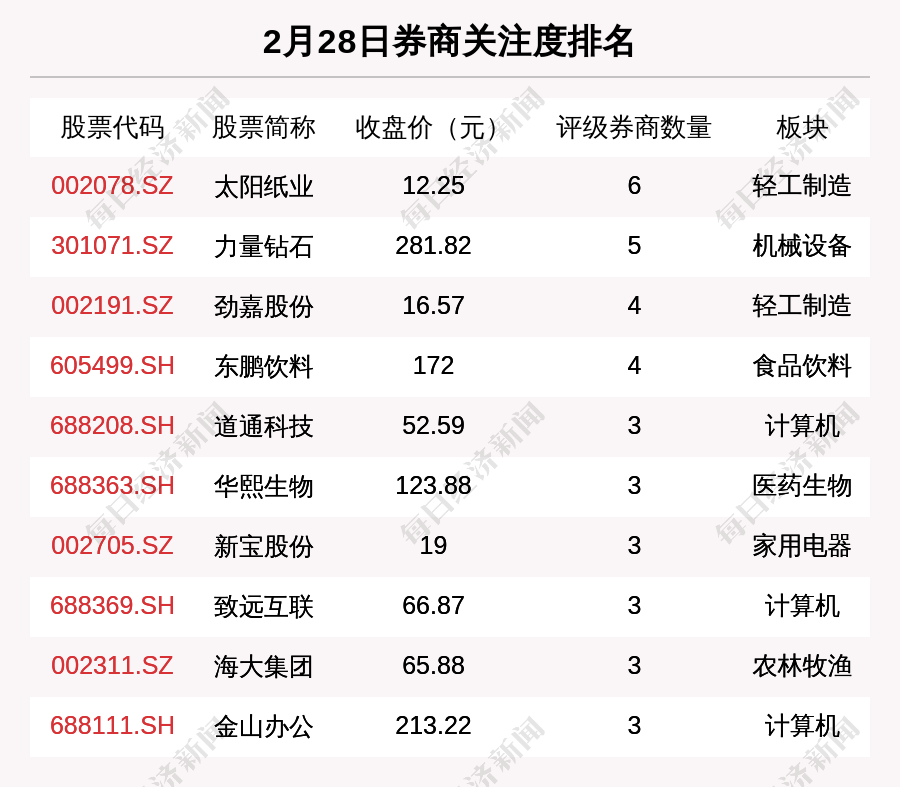Select the stock name 太阳纸业

pyautogui.click(x=263, y=187)
